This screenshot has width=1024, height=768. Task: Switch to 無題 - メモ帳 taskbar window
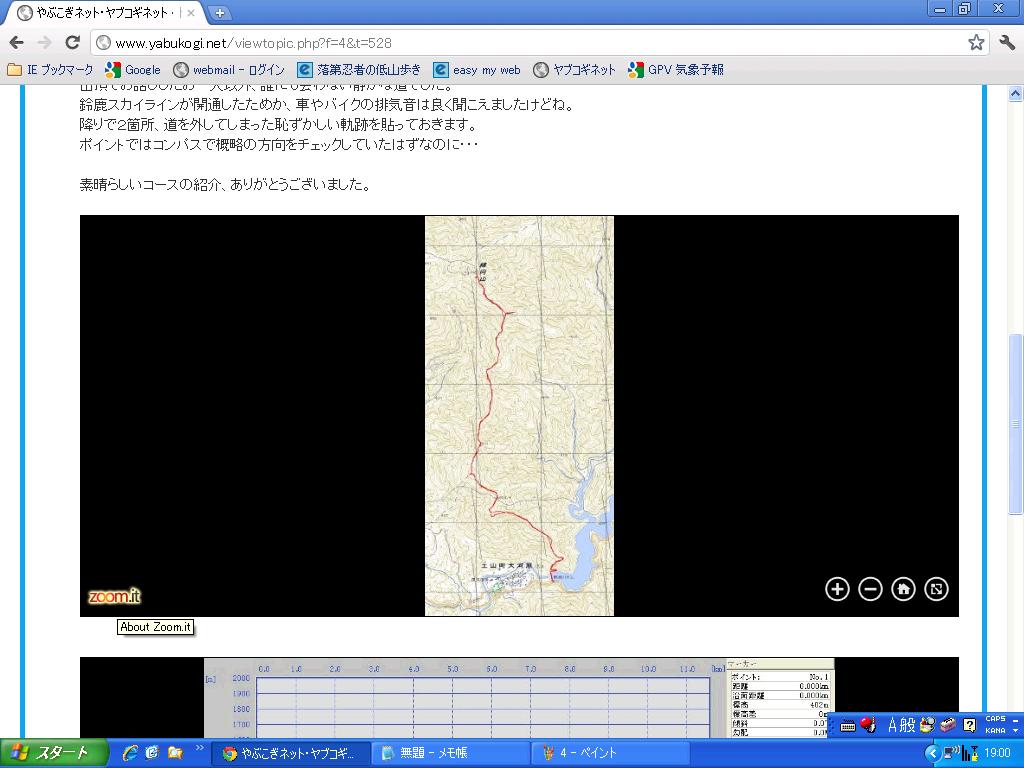[x=450, y=753]
